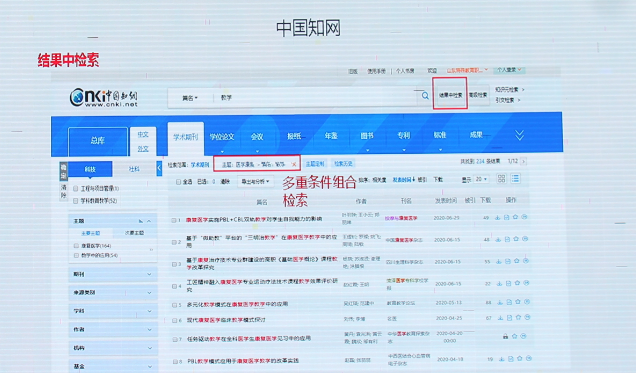Download article 2 dated 2020-06-15 with 48 downloads

point(498,239)
